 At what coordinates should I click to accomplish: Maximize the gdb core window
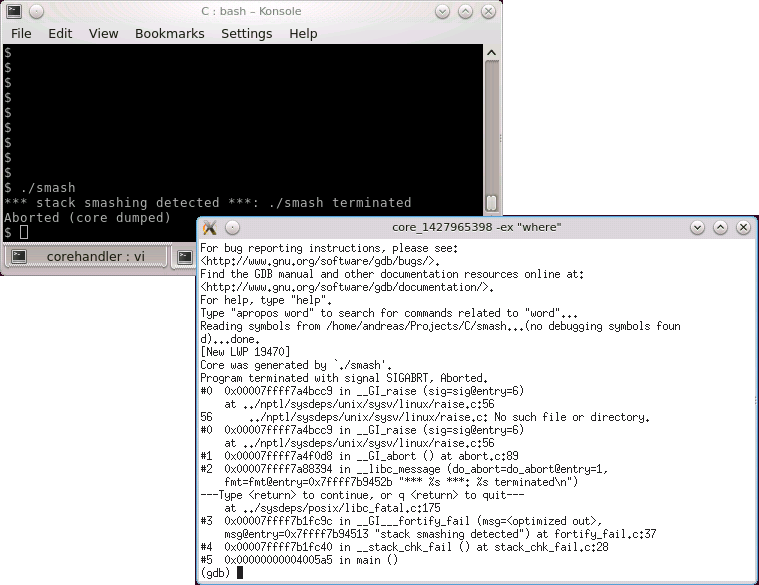coord(720,227)
